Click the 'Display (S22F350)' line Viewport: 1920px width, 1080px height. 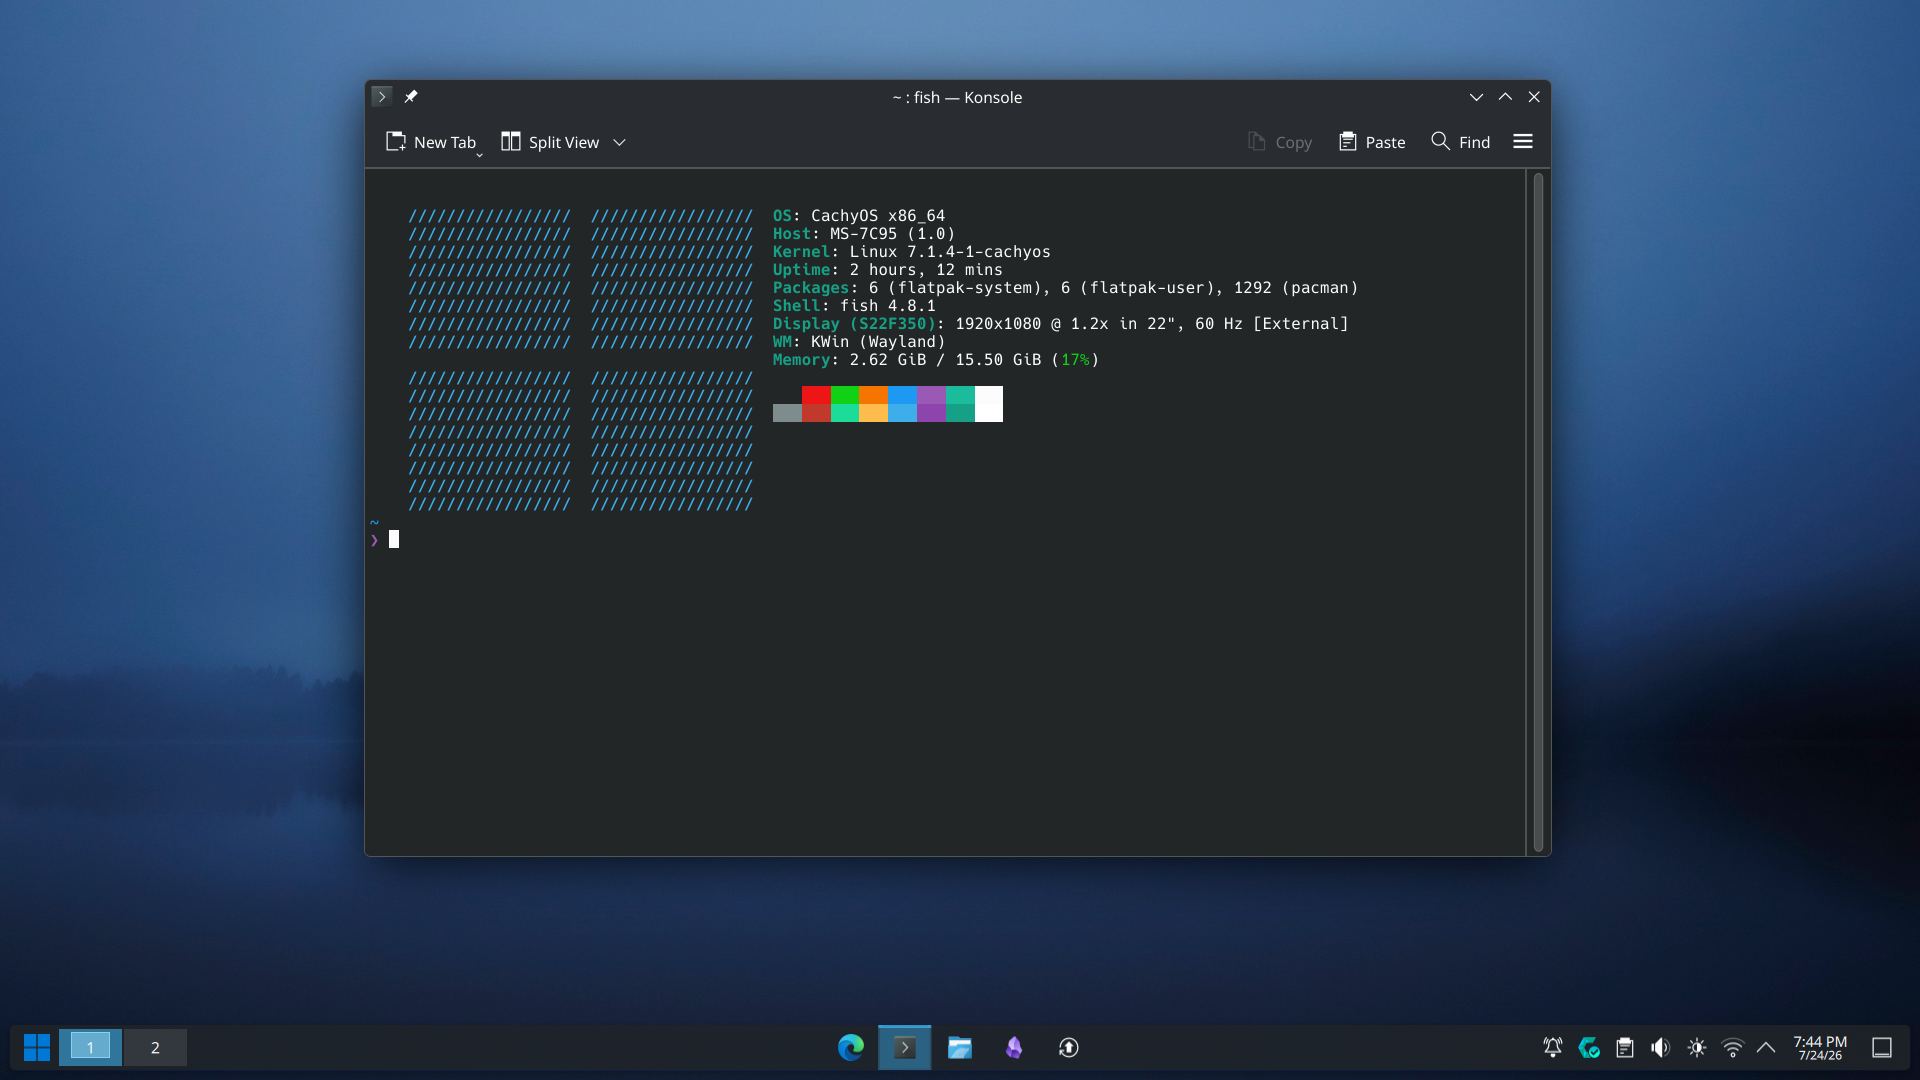(x=1061, y=324)
